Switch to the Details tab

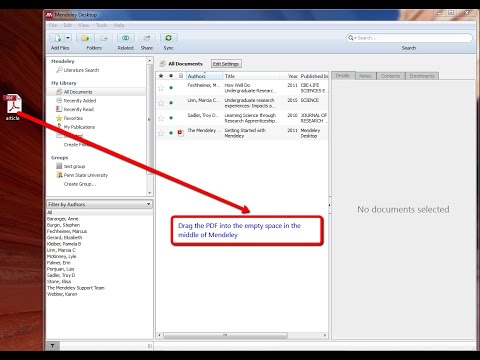coord(343,76)
